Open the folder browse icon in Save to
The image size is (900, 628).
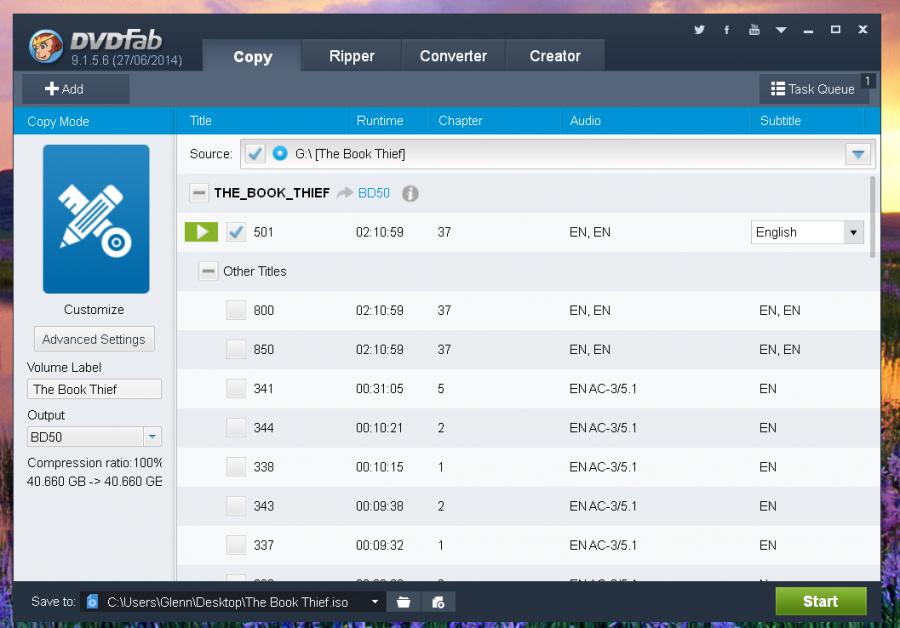point(404,602)
